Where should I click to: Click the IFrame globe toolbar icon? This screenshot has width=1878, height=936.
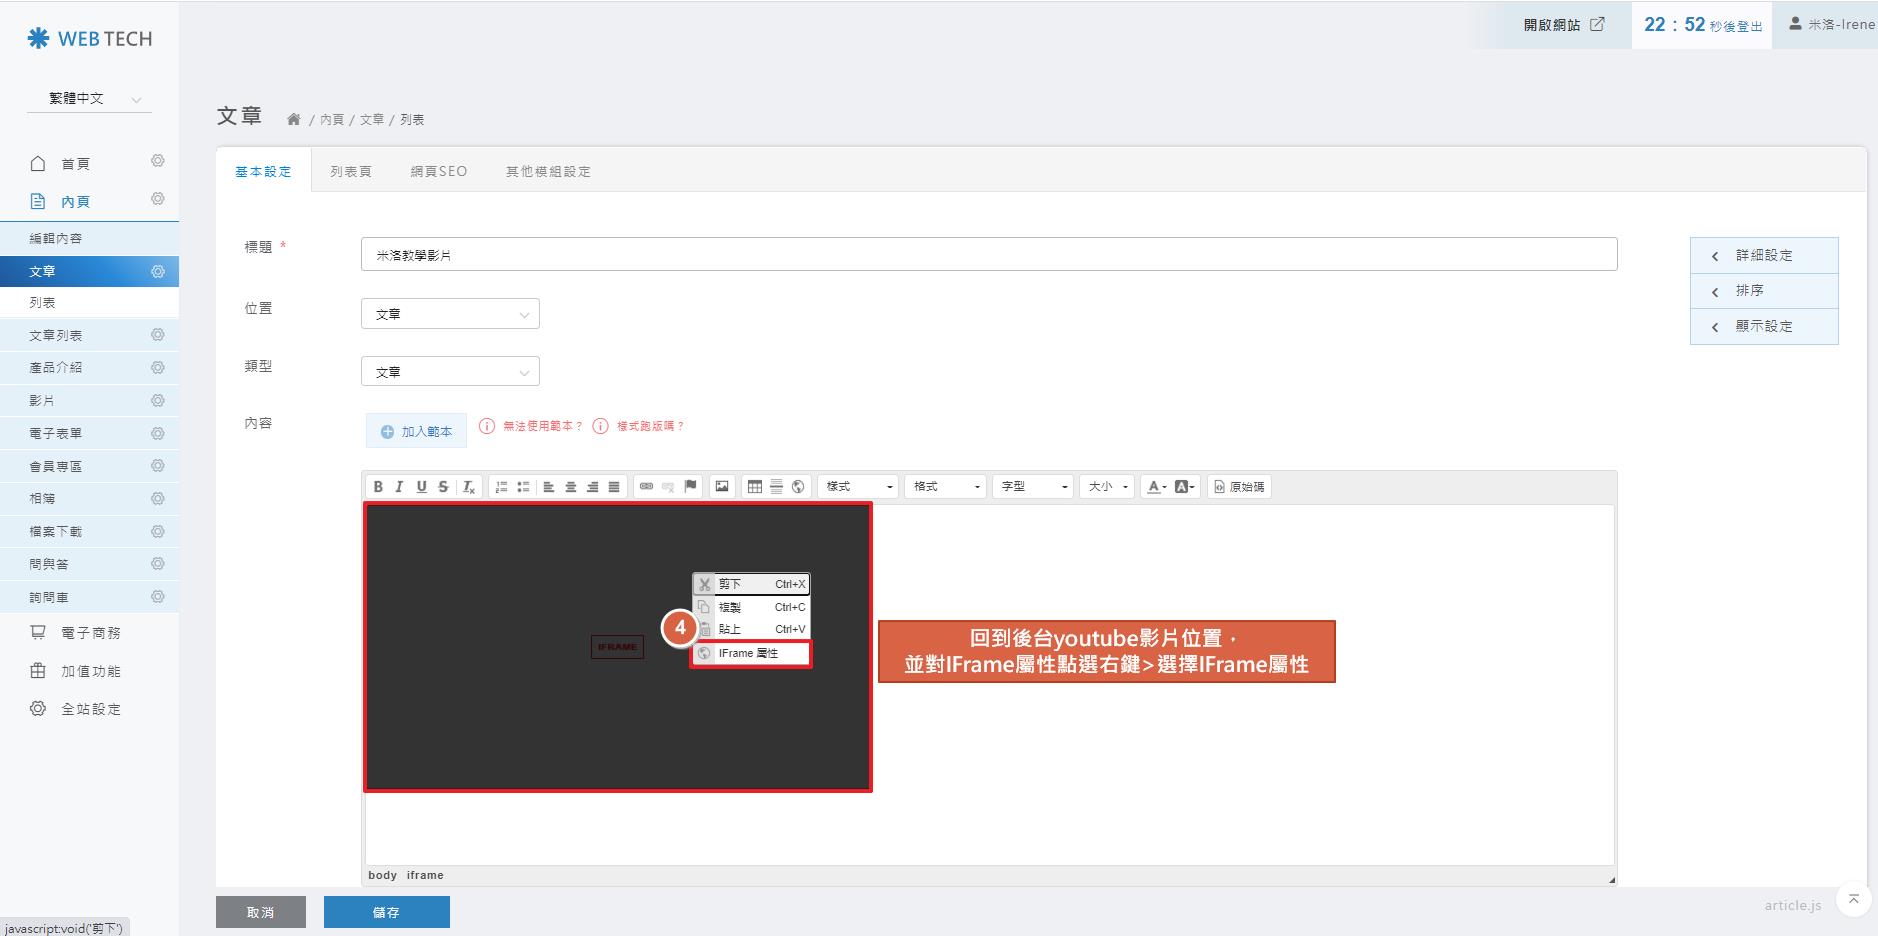tap(798, 487)
